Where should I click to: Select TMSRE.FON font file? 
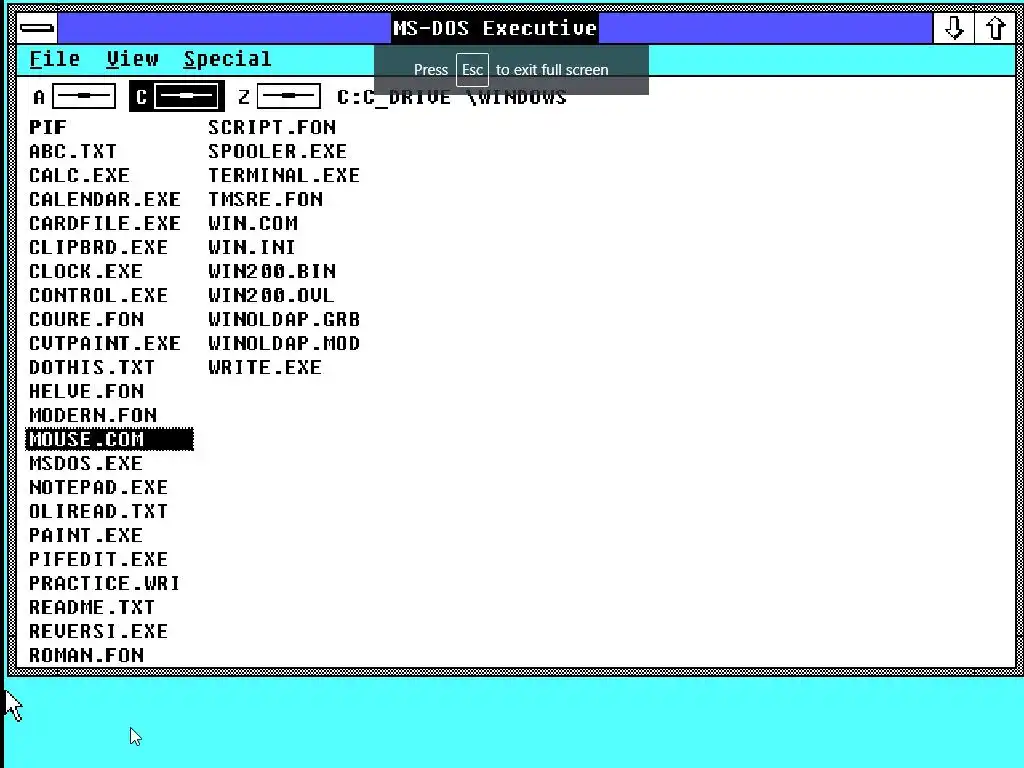point(265,199)
